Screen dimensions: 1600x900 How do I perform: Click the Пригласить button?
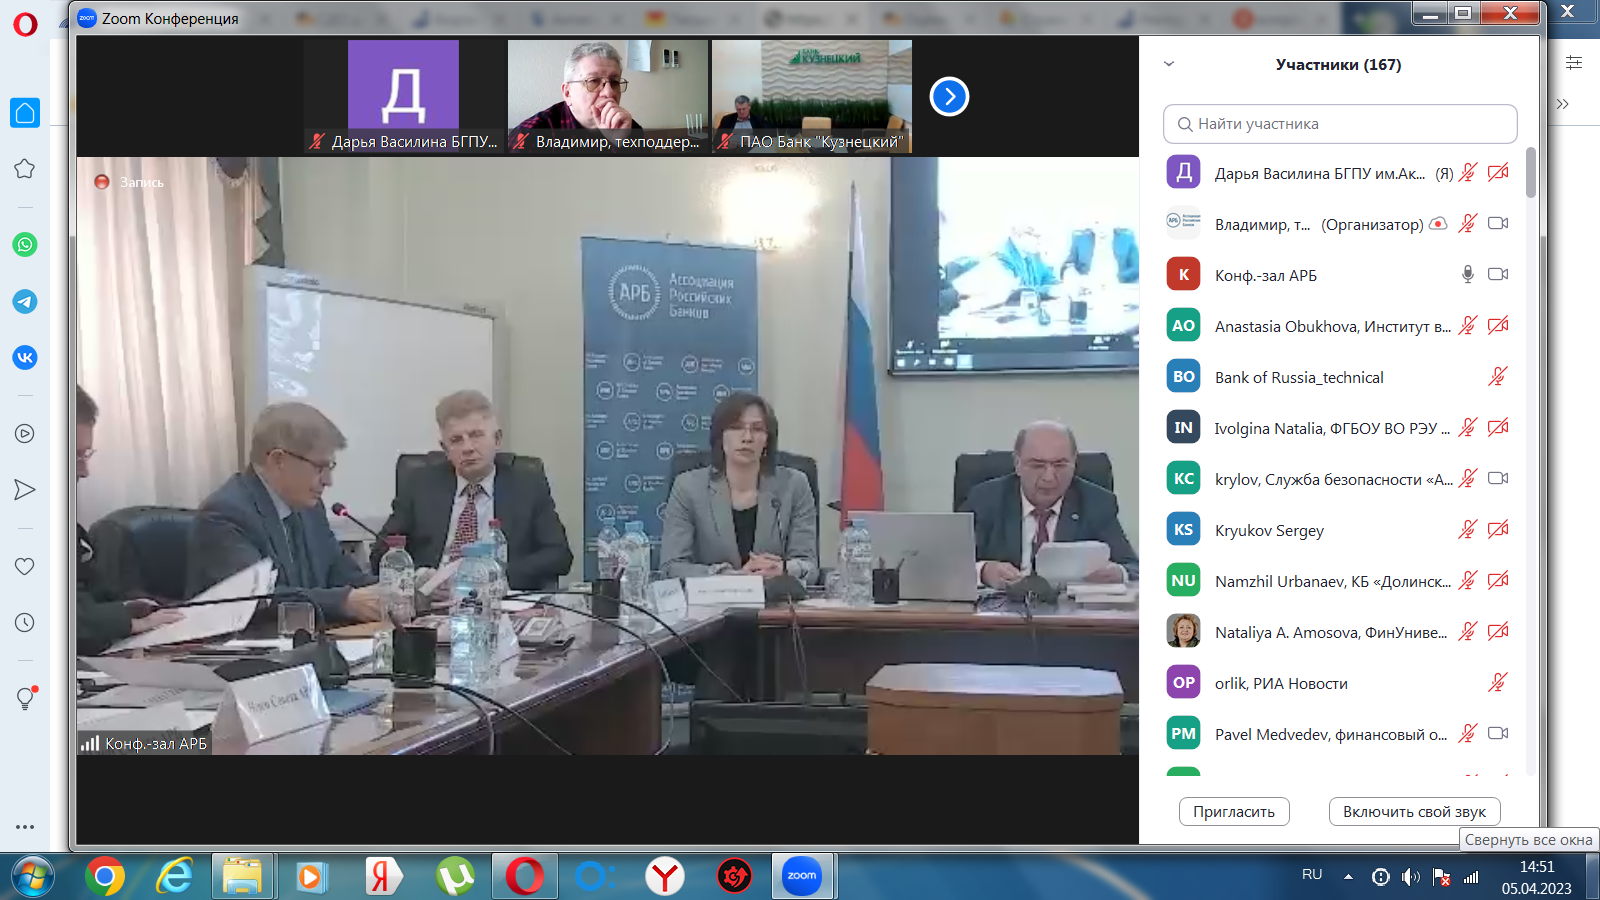point(1233,812)
